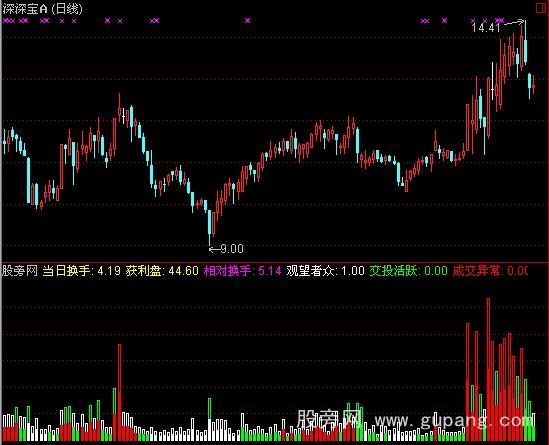Screen dimensions: 549x445
Task: Click the 14.41 high price label
Action: [486, 28]
